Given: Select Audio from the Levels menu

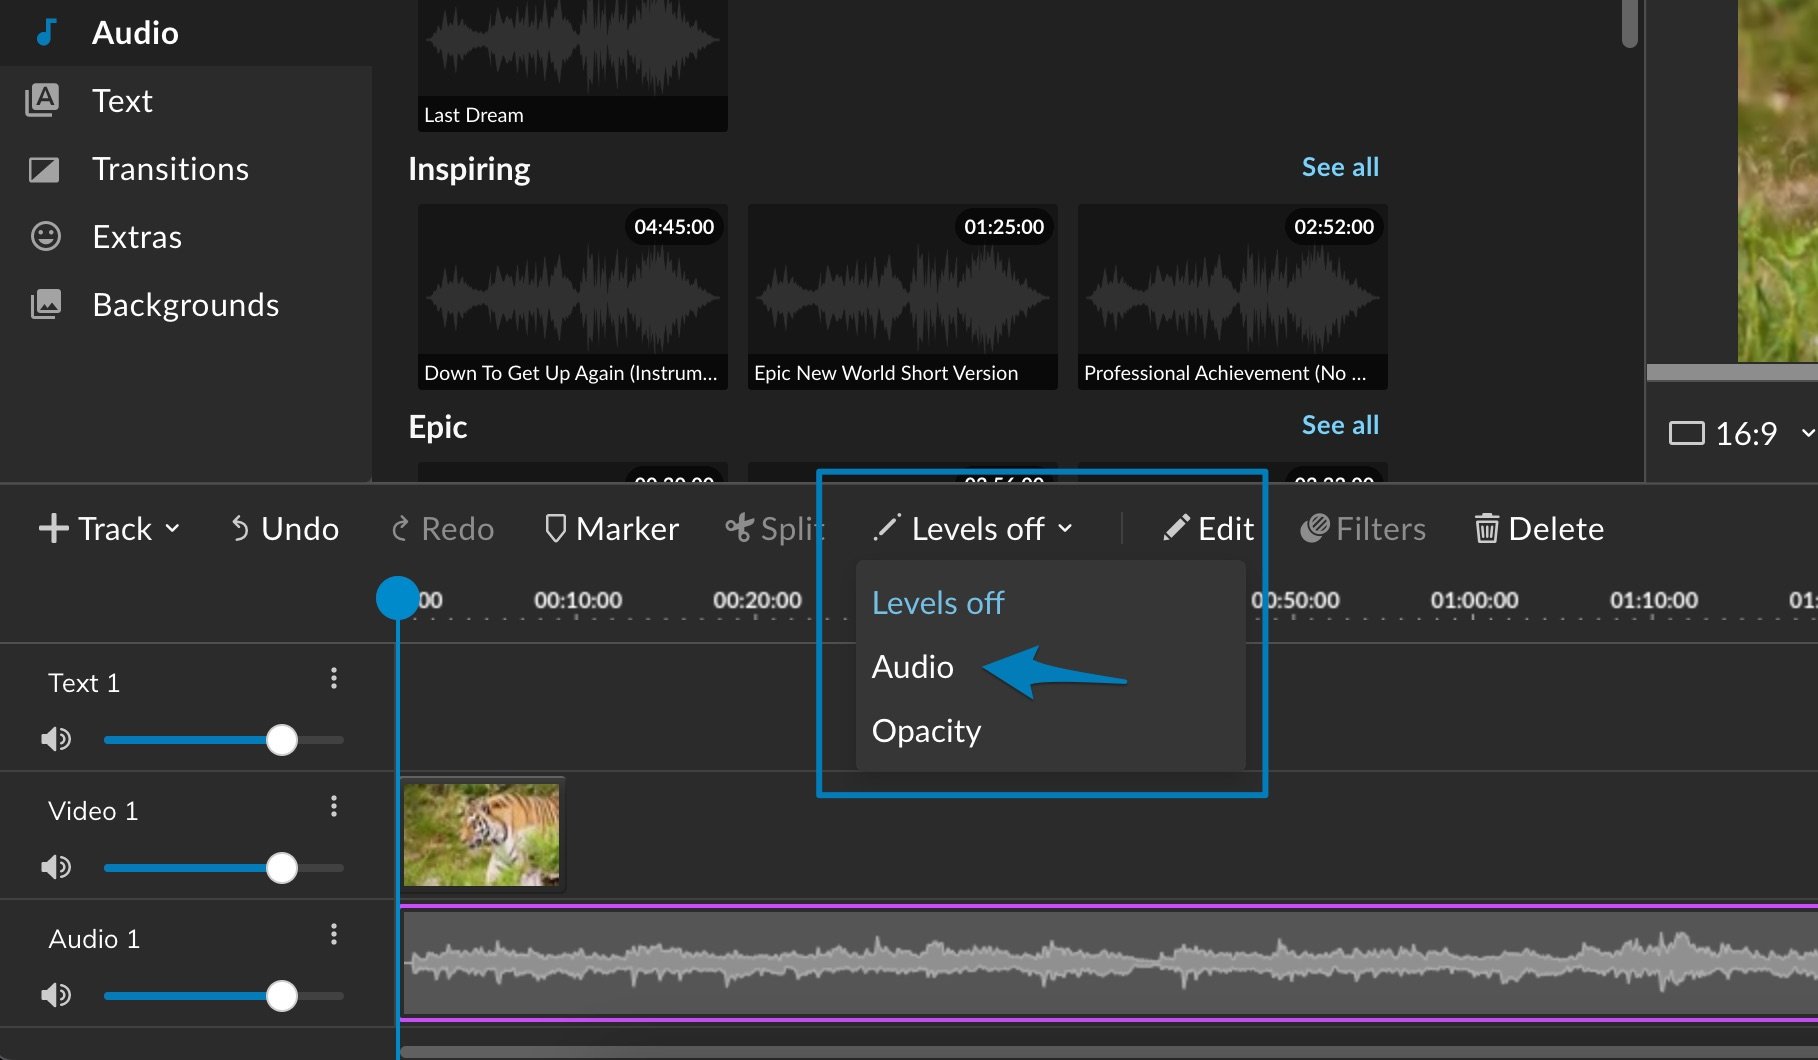Looking at the screenshot, I should (912, 666).
